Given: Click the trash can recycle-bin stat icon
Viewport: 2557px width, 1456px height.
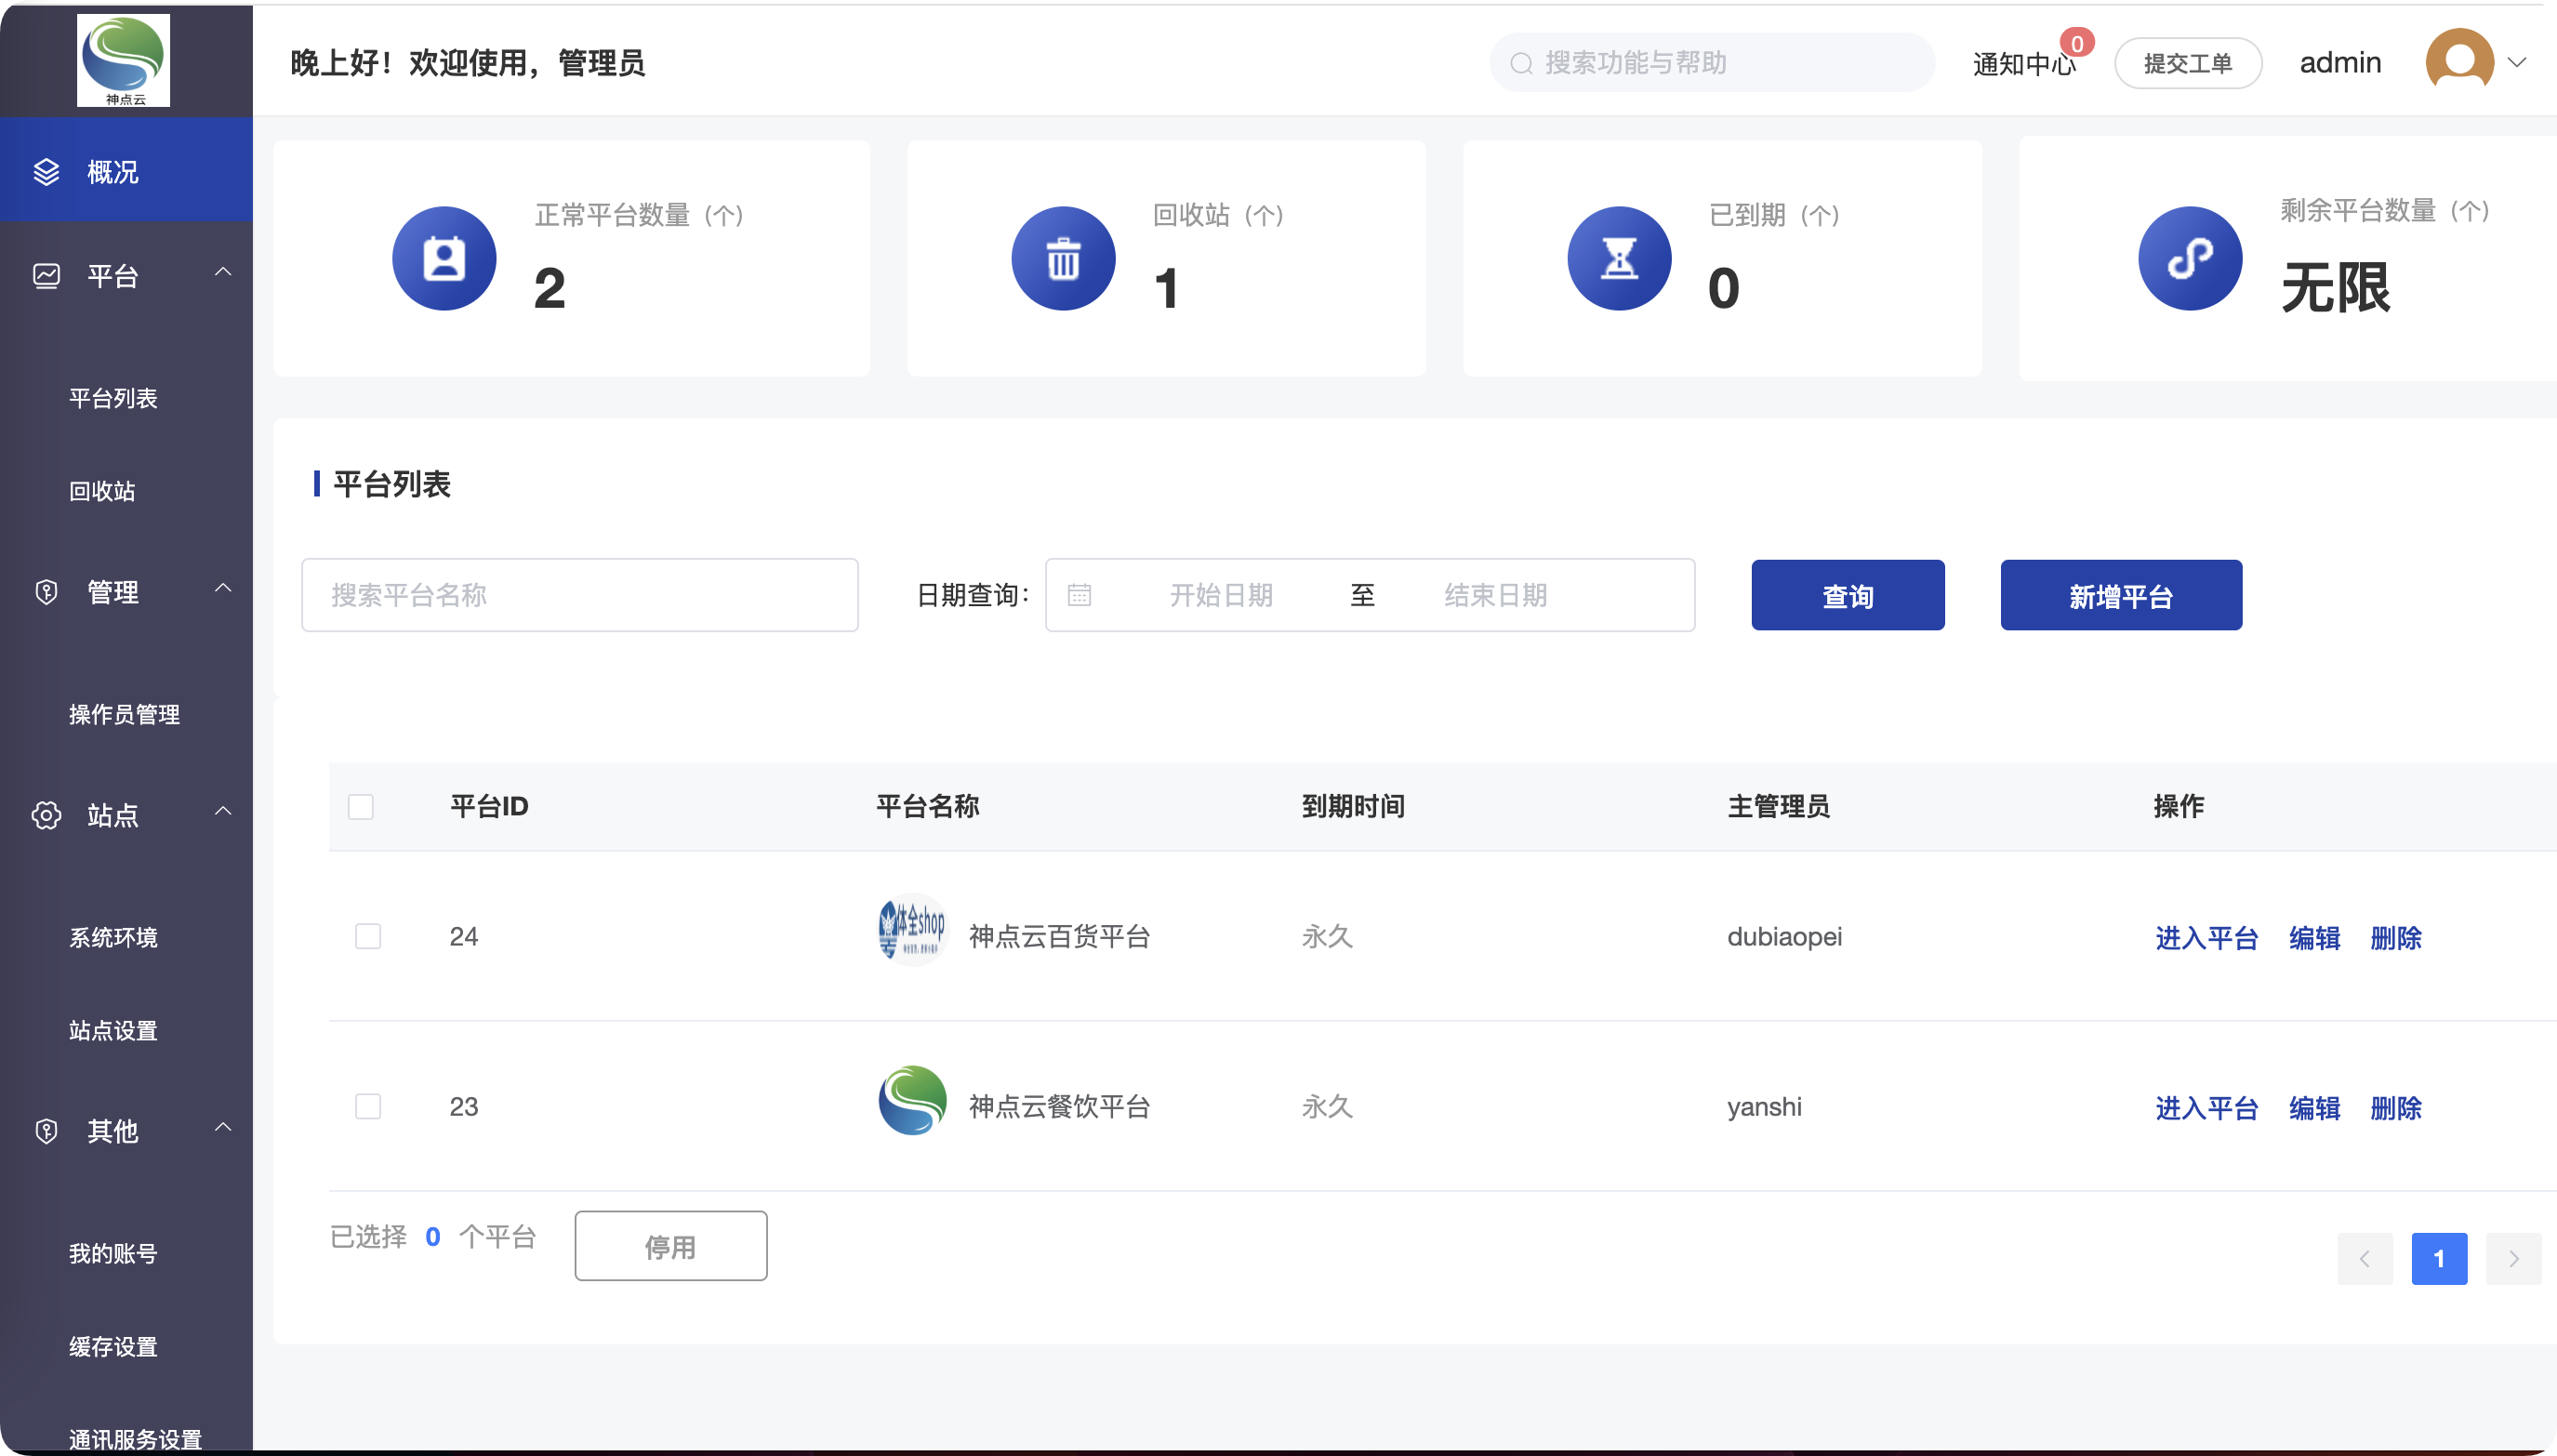Looking at the screenshot, I should tap(1063, 259).
